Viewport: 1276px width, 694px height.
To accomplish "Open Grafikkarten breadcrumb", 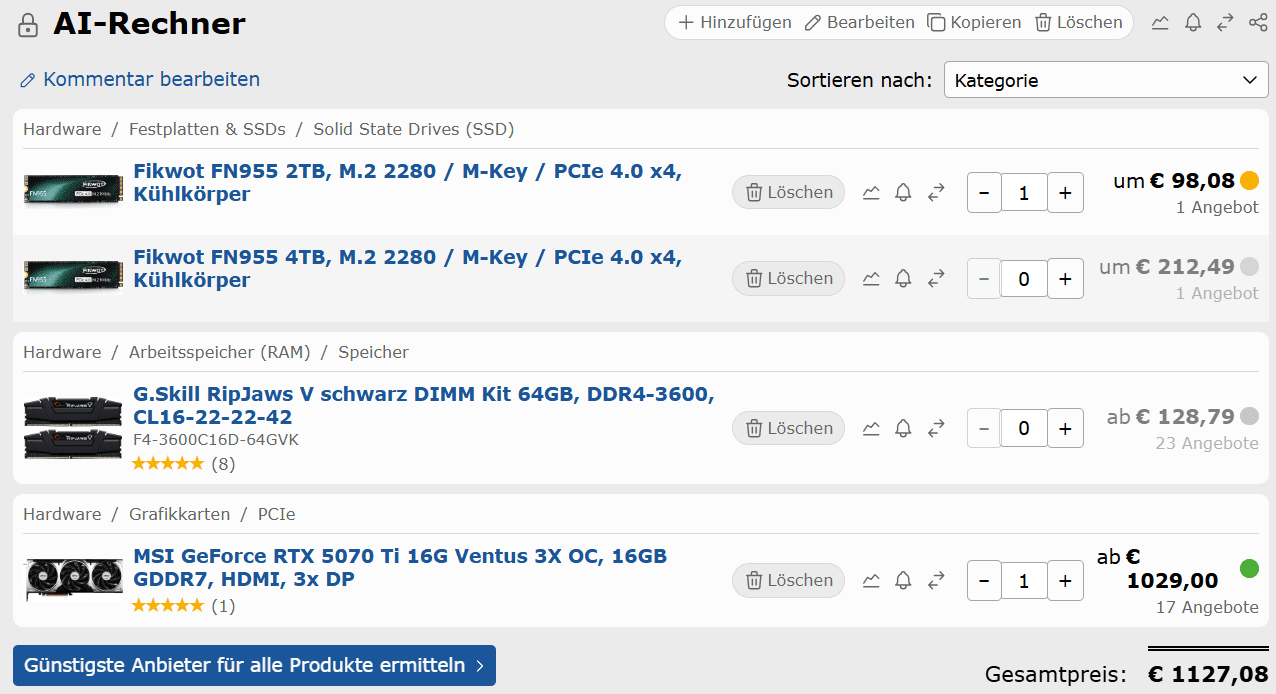I will (179, 514).
